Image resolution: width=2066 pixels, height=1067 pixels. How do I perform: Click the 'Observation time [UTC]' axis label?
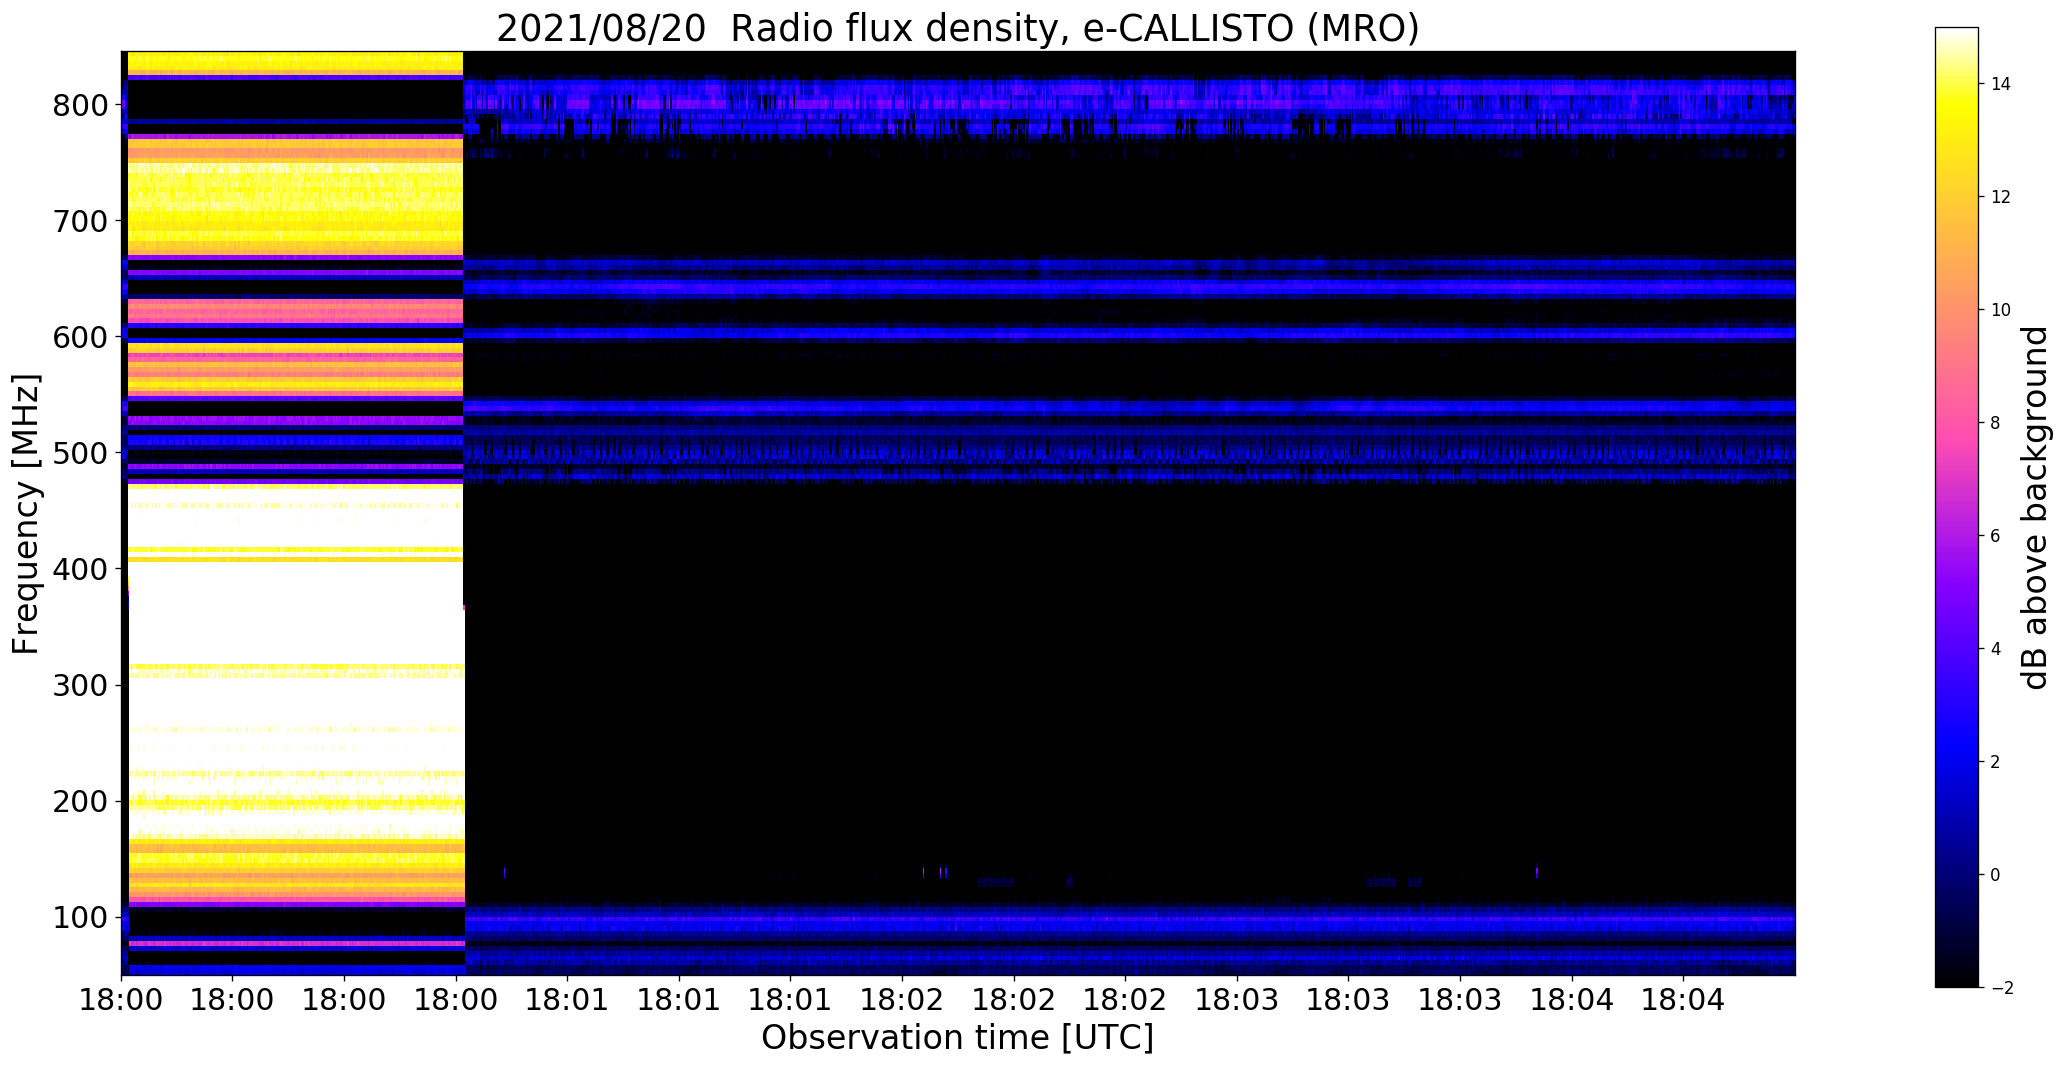click(x=957, y=1038)
